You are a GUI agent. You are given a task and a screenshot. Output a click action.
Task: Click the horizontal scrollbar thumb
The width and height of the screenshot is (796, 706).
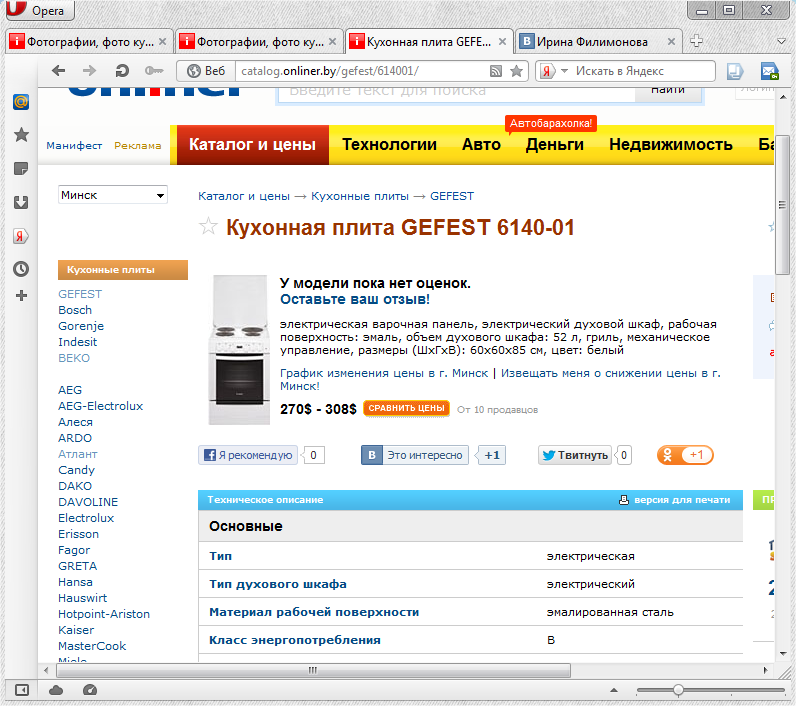[313, 670]
